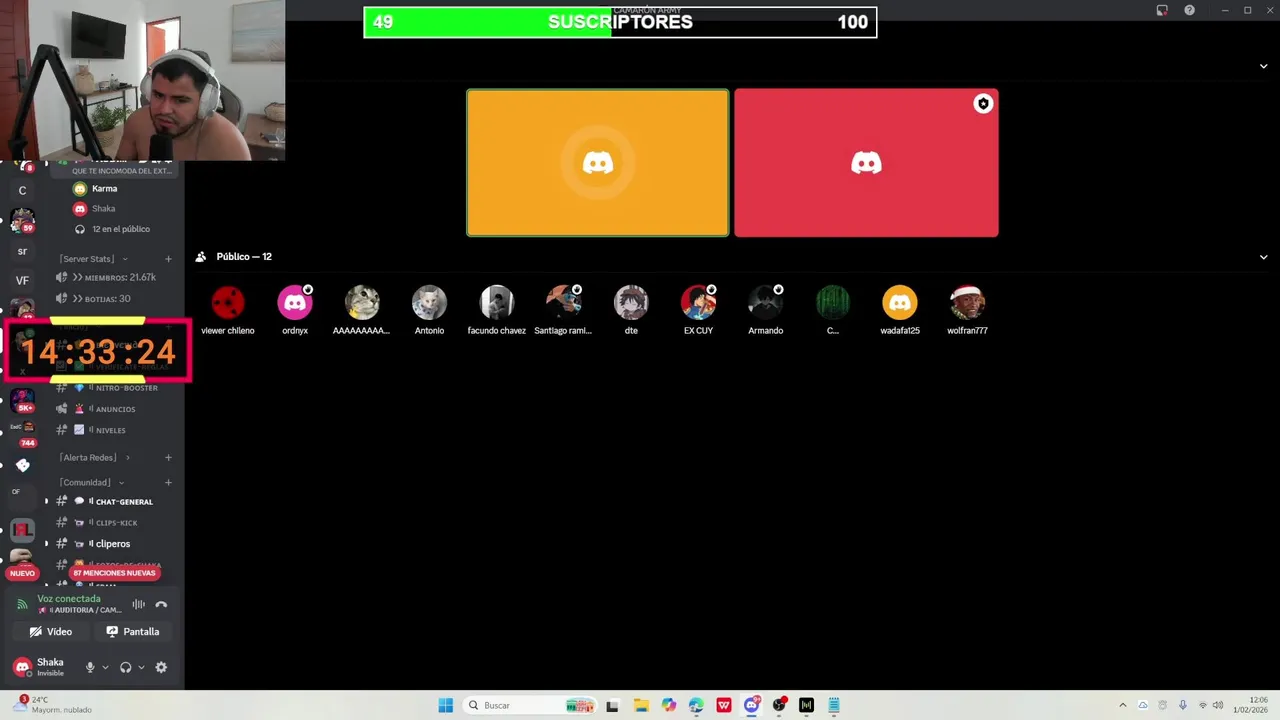Image resolution: width=1280 pixels, height=720 pixels.
Task: Open microphone input device dropdown arrow
Action: (x=105, y=667)
